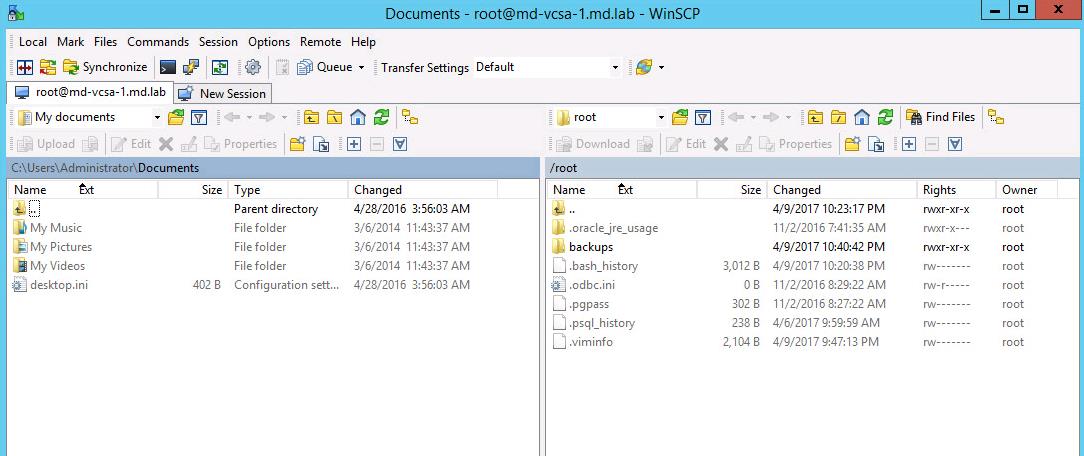
Task: Open the terminal console icon
Action: point(168,67)
